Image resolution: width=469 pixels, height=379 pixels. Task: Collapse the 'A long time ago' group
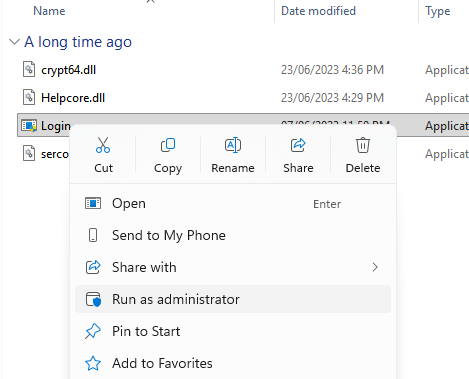[x=14, y=42]
